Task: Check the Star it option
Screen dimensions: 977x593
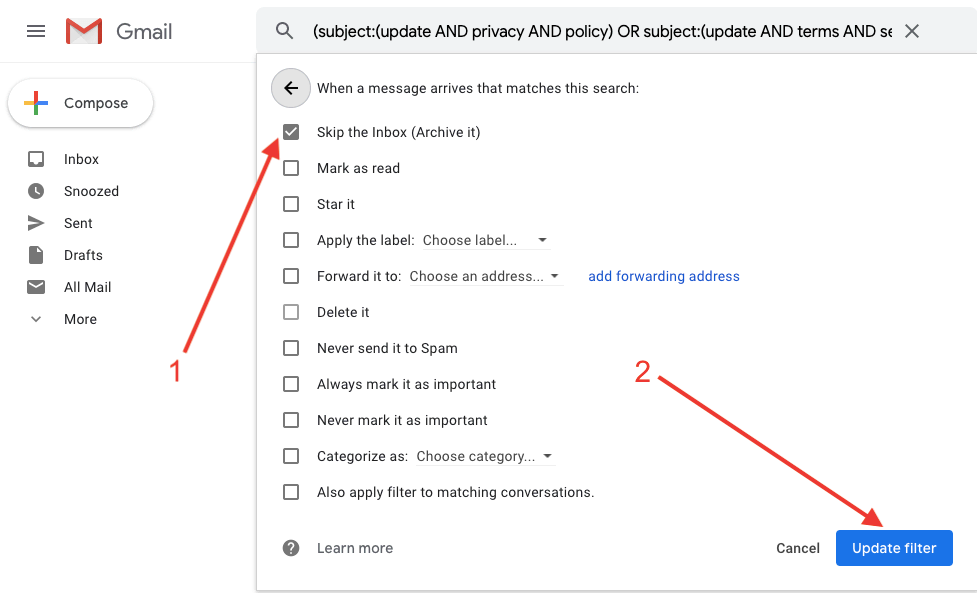Action: click(x=291, y=204)
